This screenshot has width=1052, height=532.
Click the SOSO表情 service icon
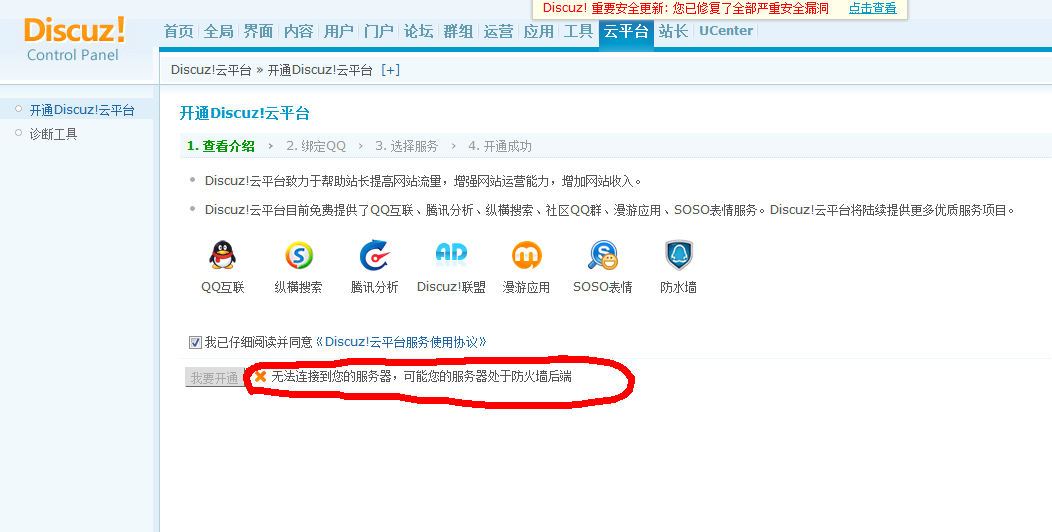(602, 255)
